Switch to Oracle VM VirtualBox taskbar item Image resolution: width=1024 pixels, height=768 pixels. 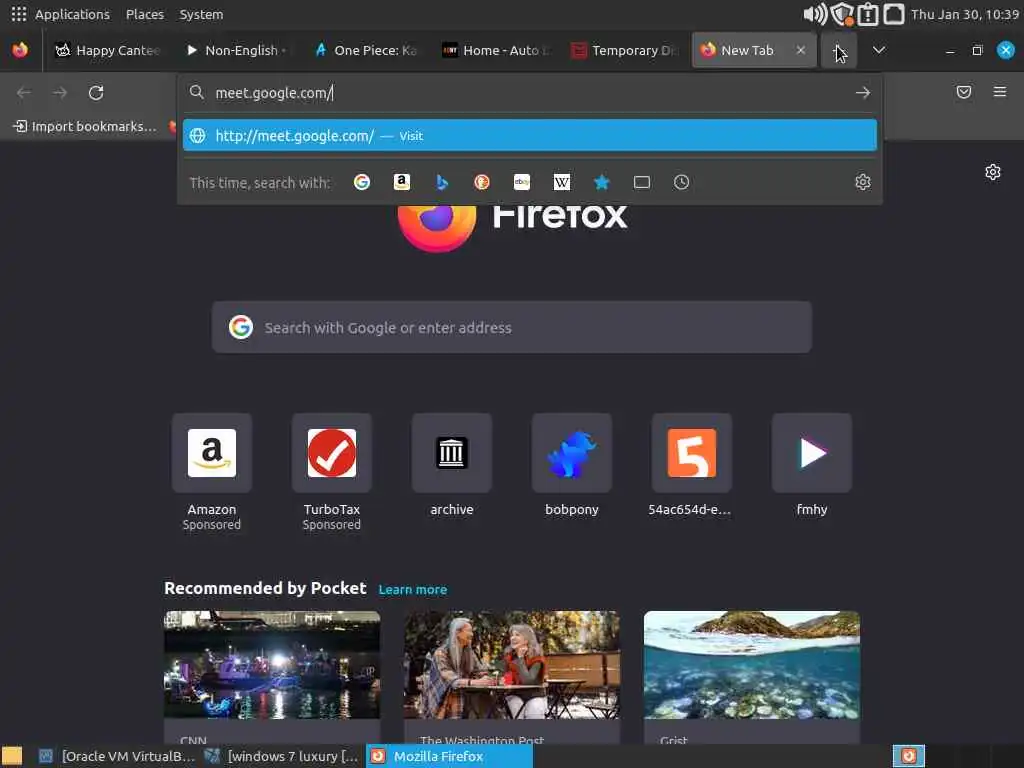click(x=117, y=756)
